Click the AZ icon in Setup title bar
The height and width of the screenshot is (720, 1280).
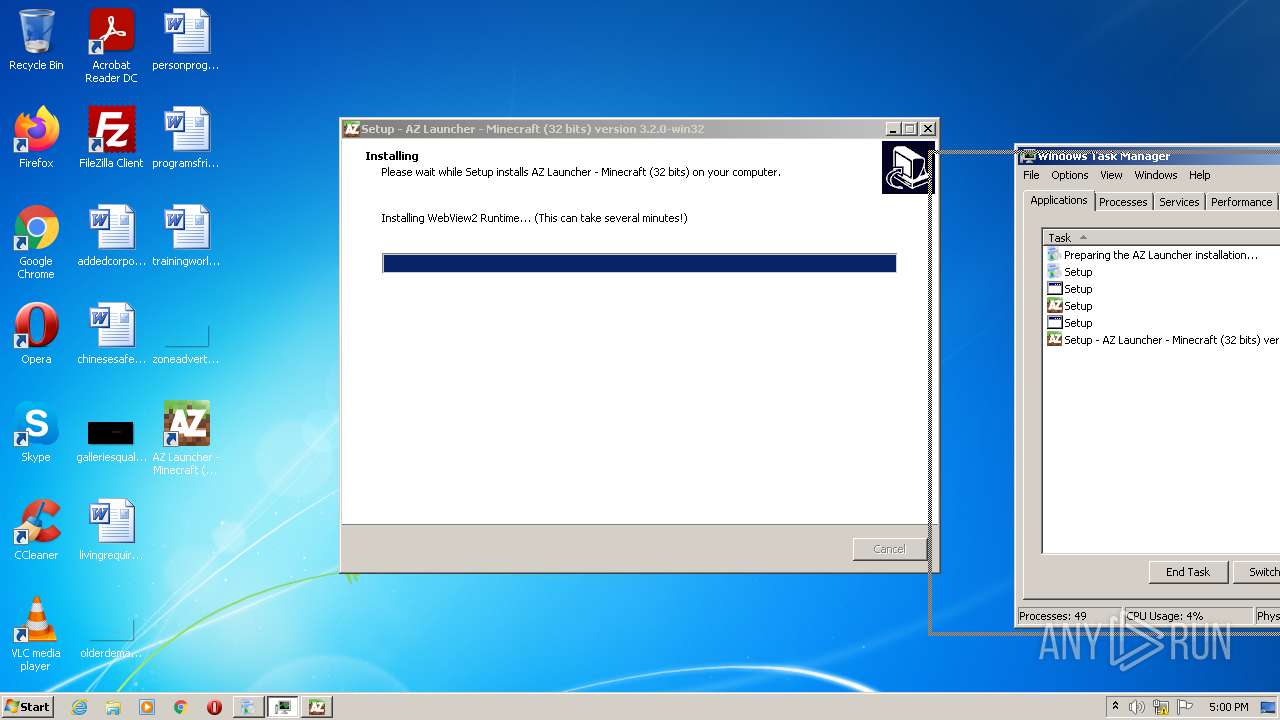351,129
